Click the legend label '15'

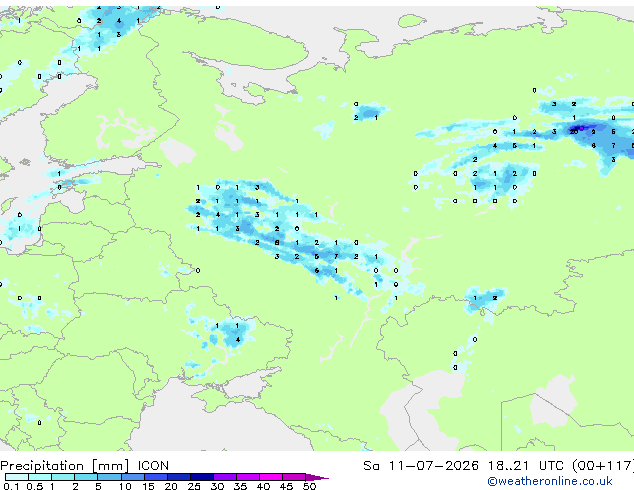[148, 486]
